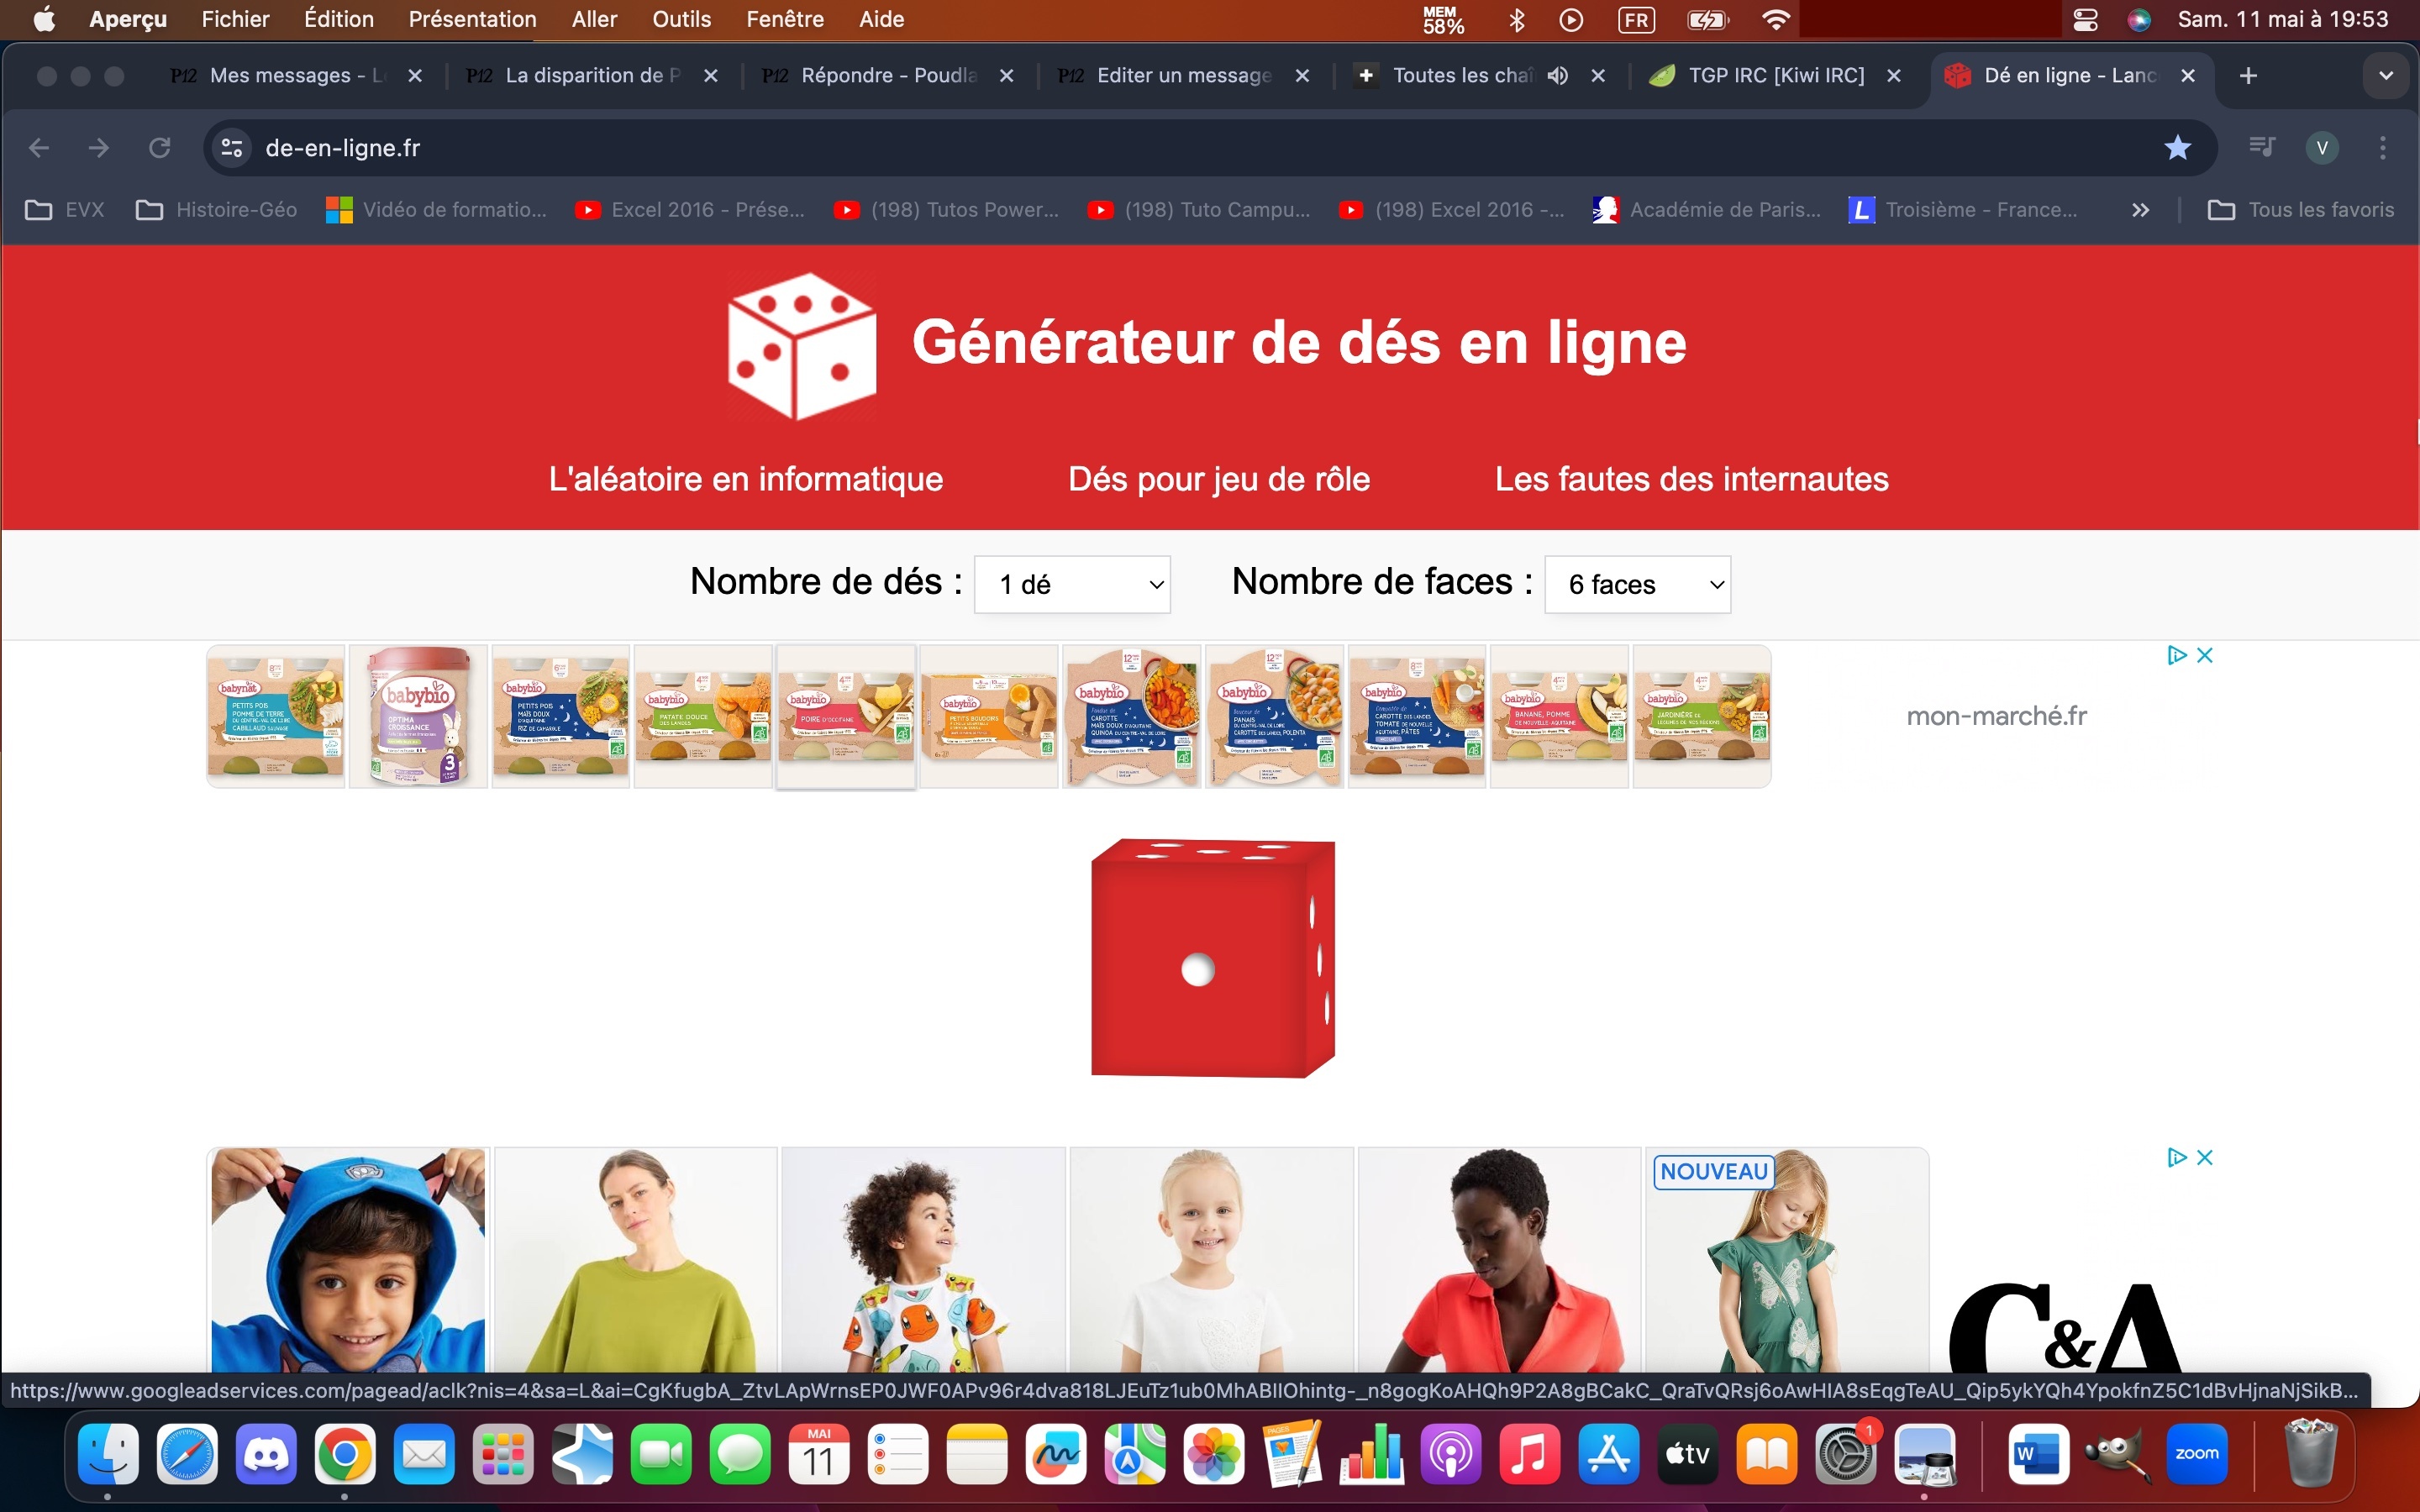Open Chrome three-dot menu
2420x1512 pixels.
(2383, 148)
